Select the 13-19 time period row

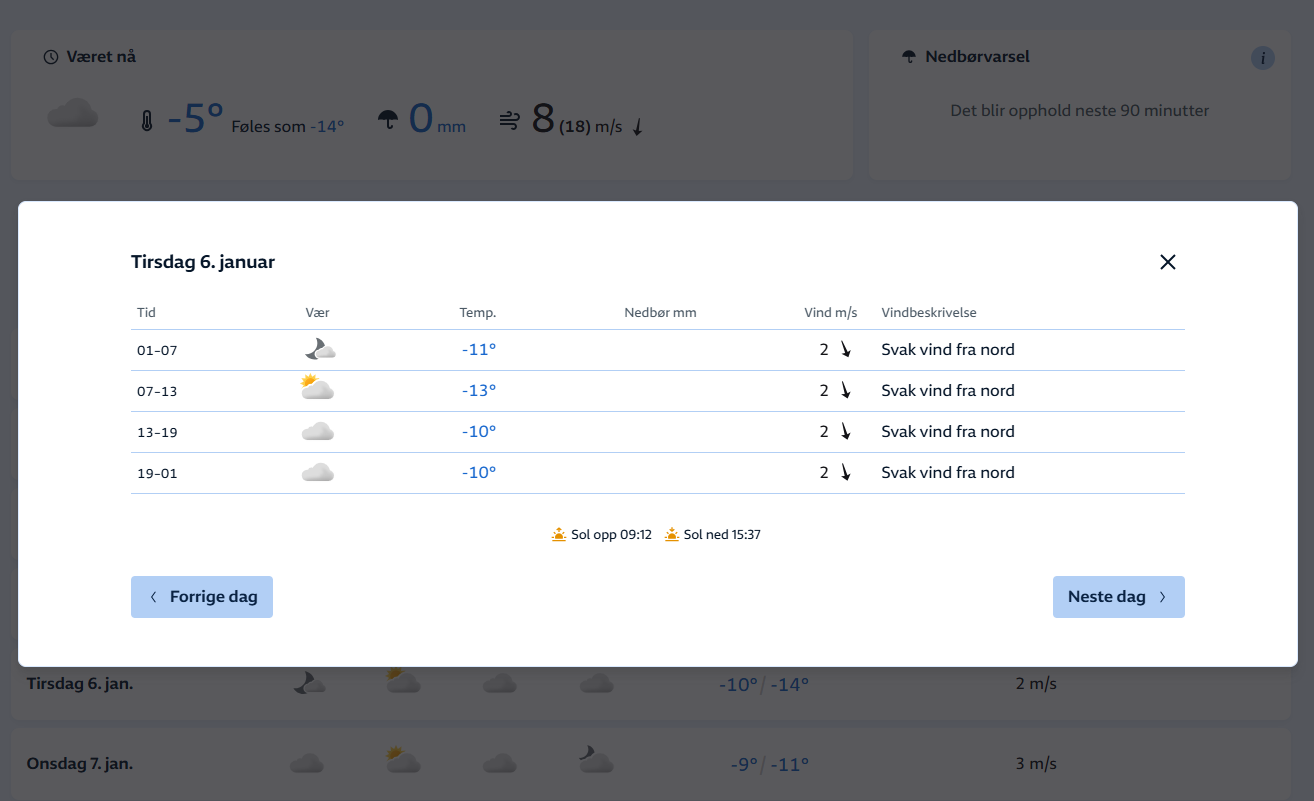click(x=157, y=432)
